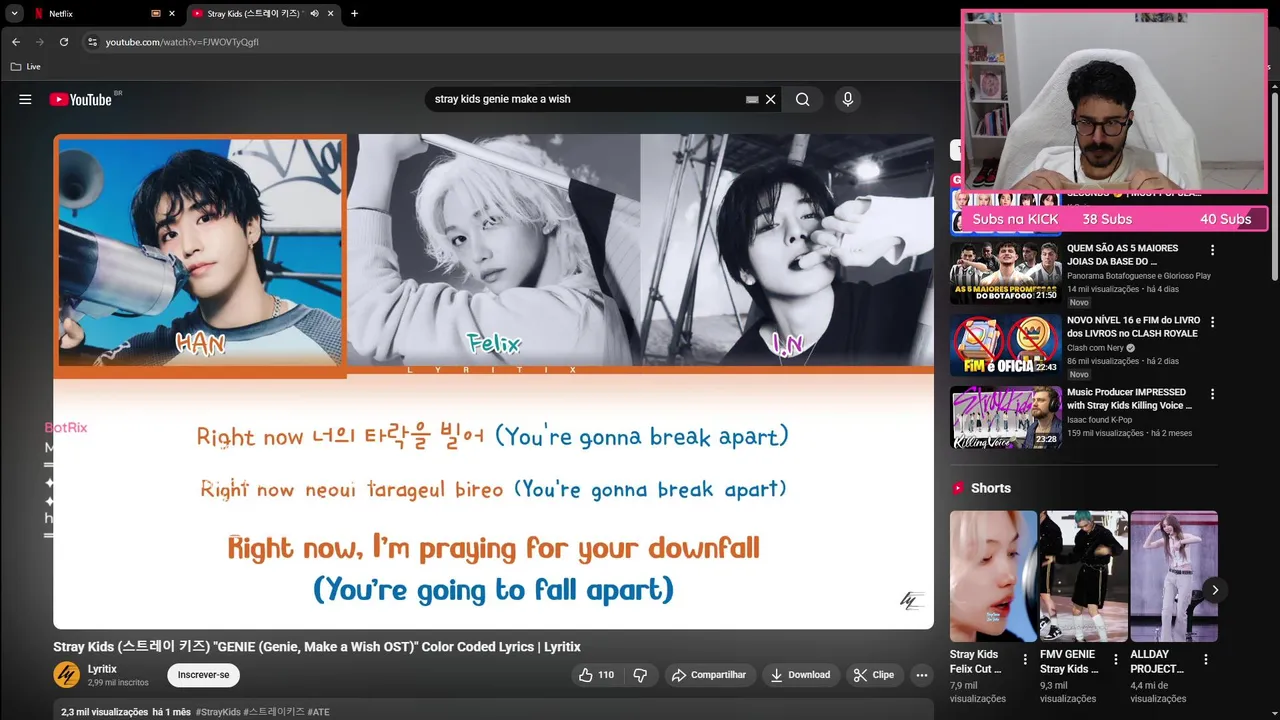The image size is (1280, 720).
Task: Open the Lyritix channel avatar
Action: click(x=66, y=675)
